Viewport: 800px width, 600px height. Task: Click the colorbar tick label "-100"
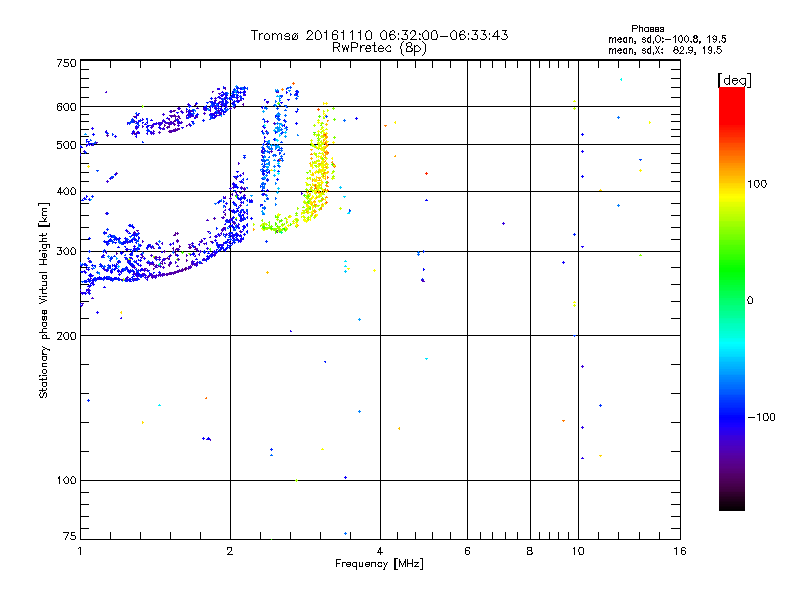[x=761, y=417]
